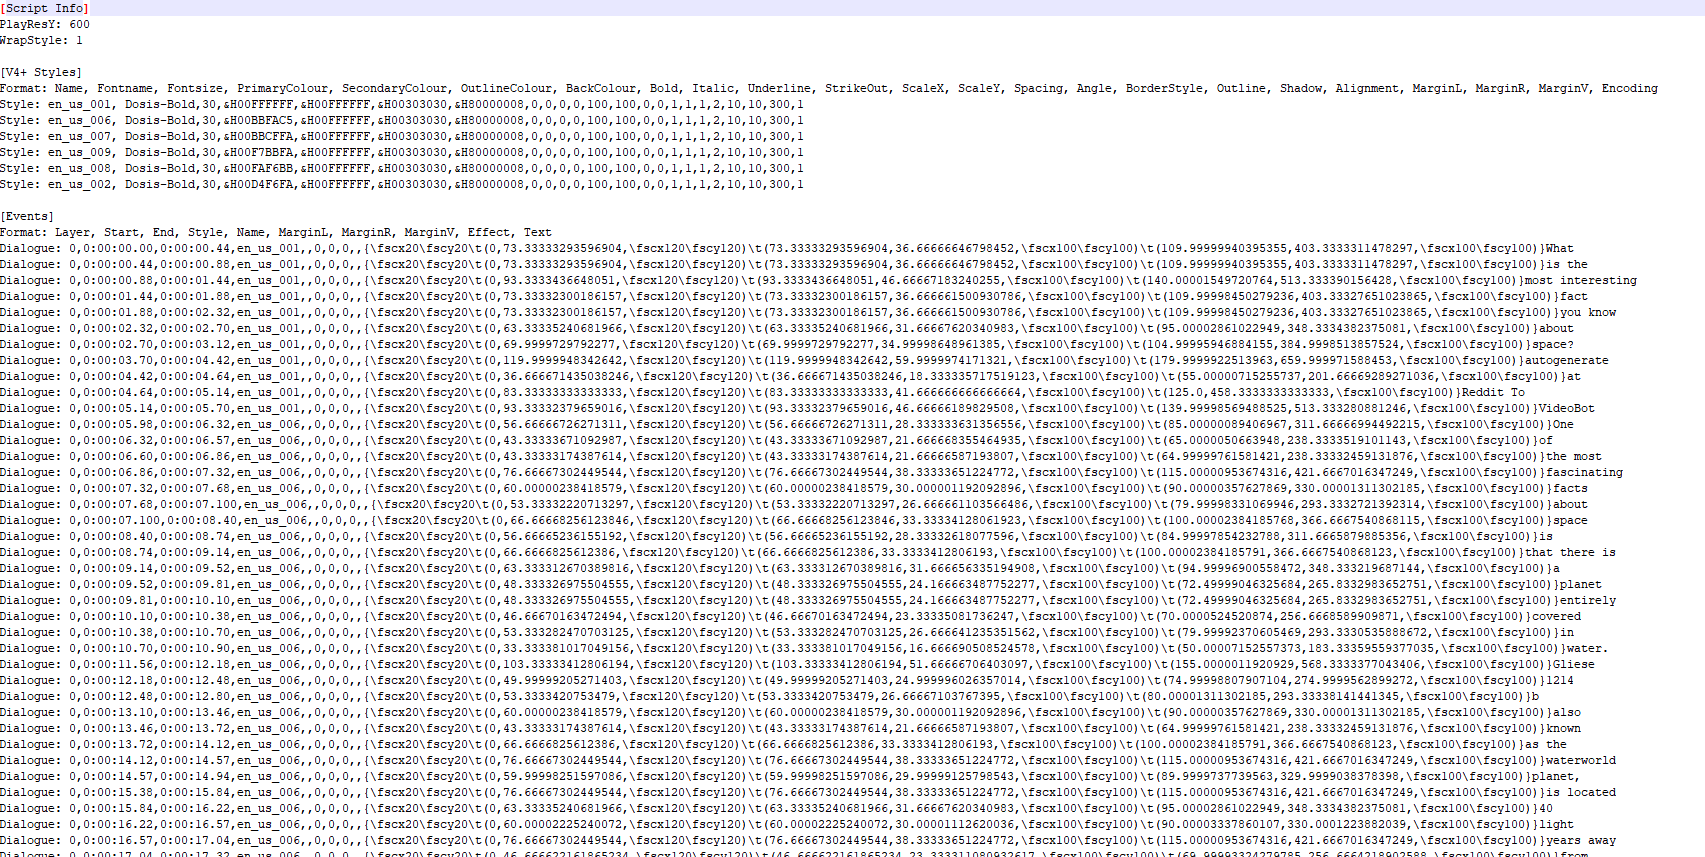Click the [Script Info] header line

(x=45, y=8)
